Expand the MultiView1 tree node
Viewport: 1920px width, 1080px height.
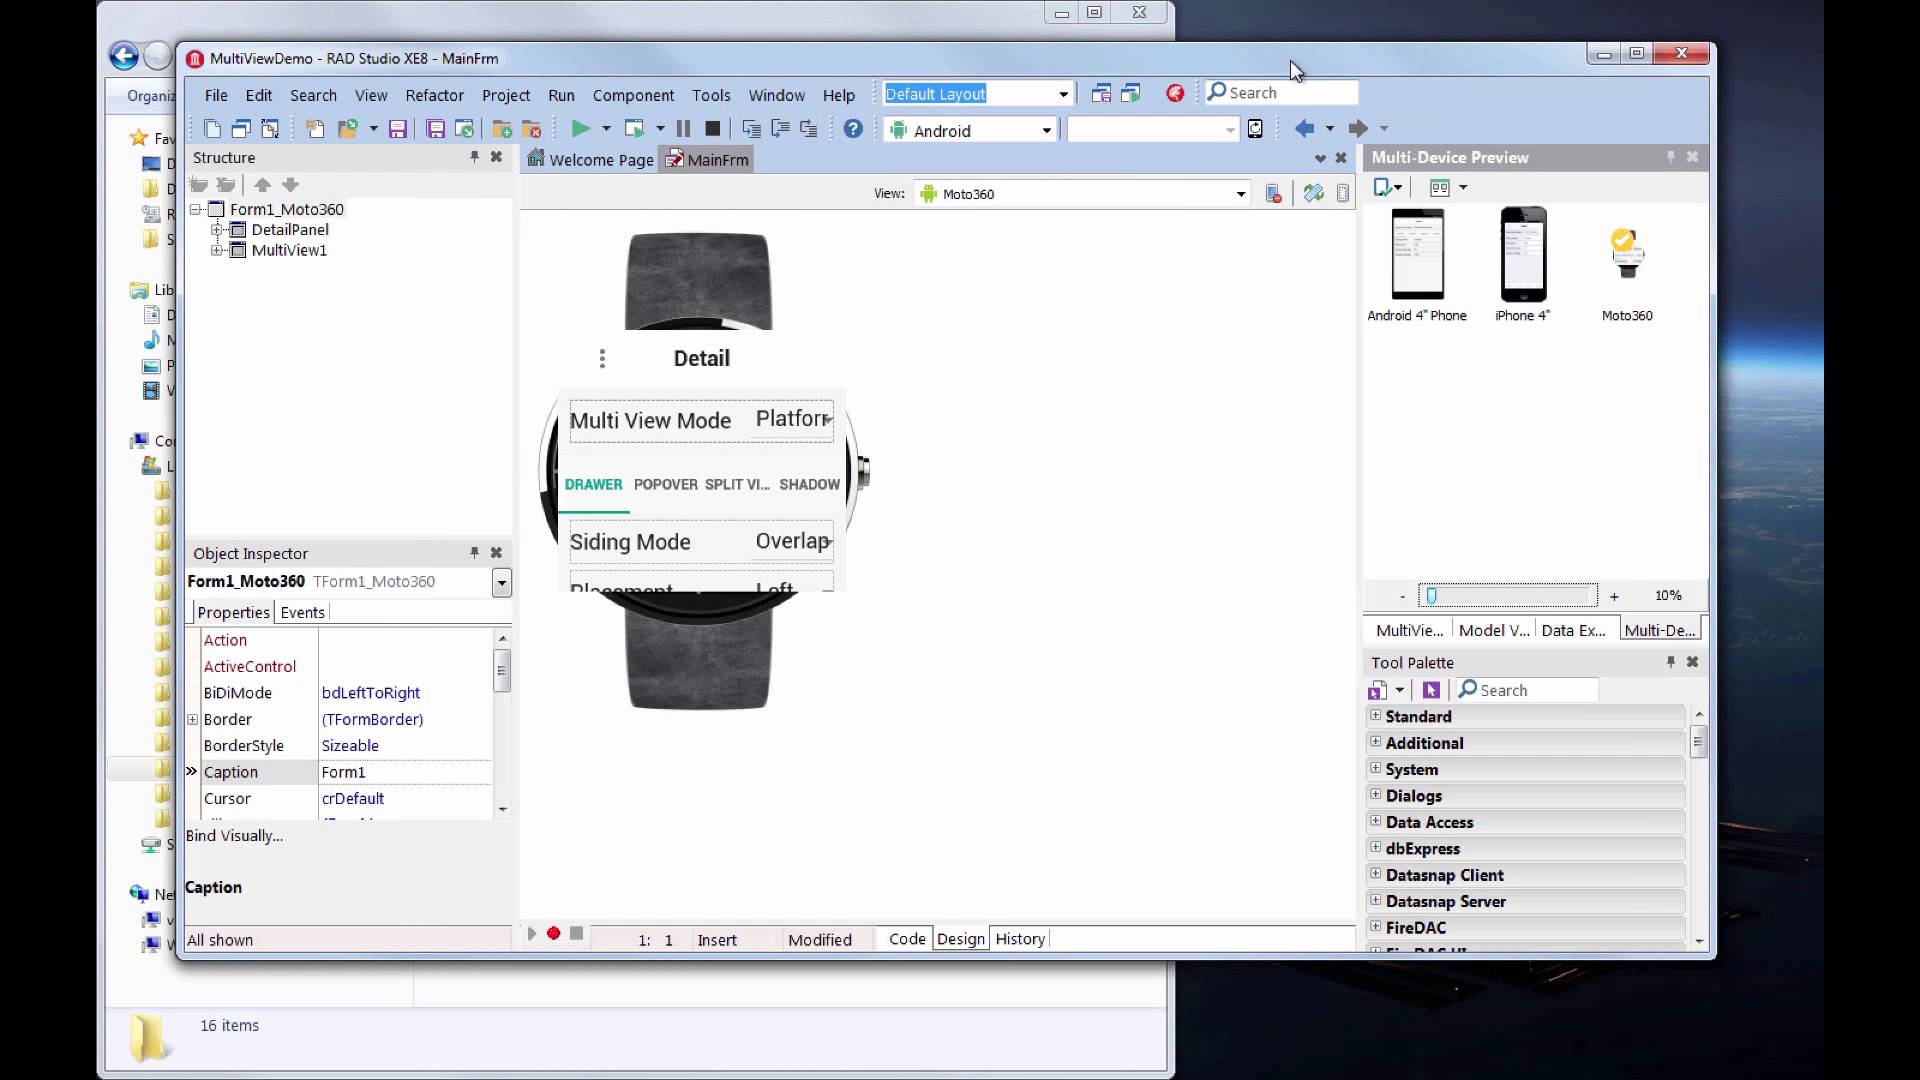coord(217,250)
